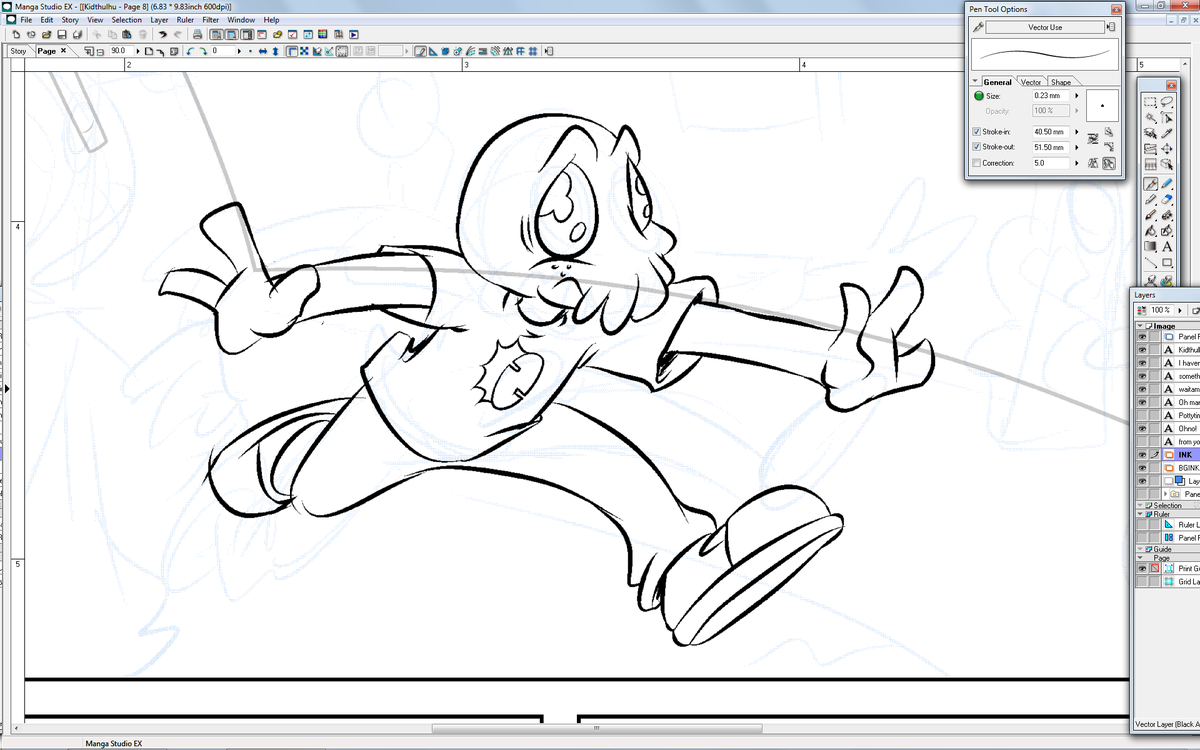This screenshot has width=1200, height=750.
Task: Select the Lasso tool in Tools palette
Action: coord(1167,101)
